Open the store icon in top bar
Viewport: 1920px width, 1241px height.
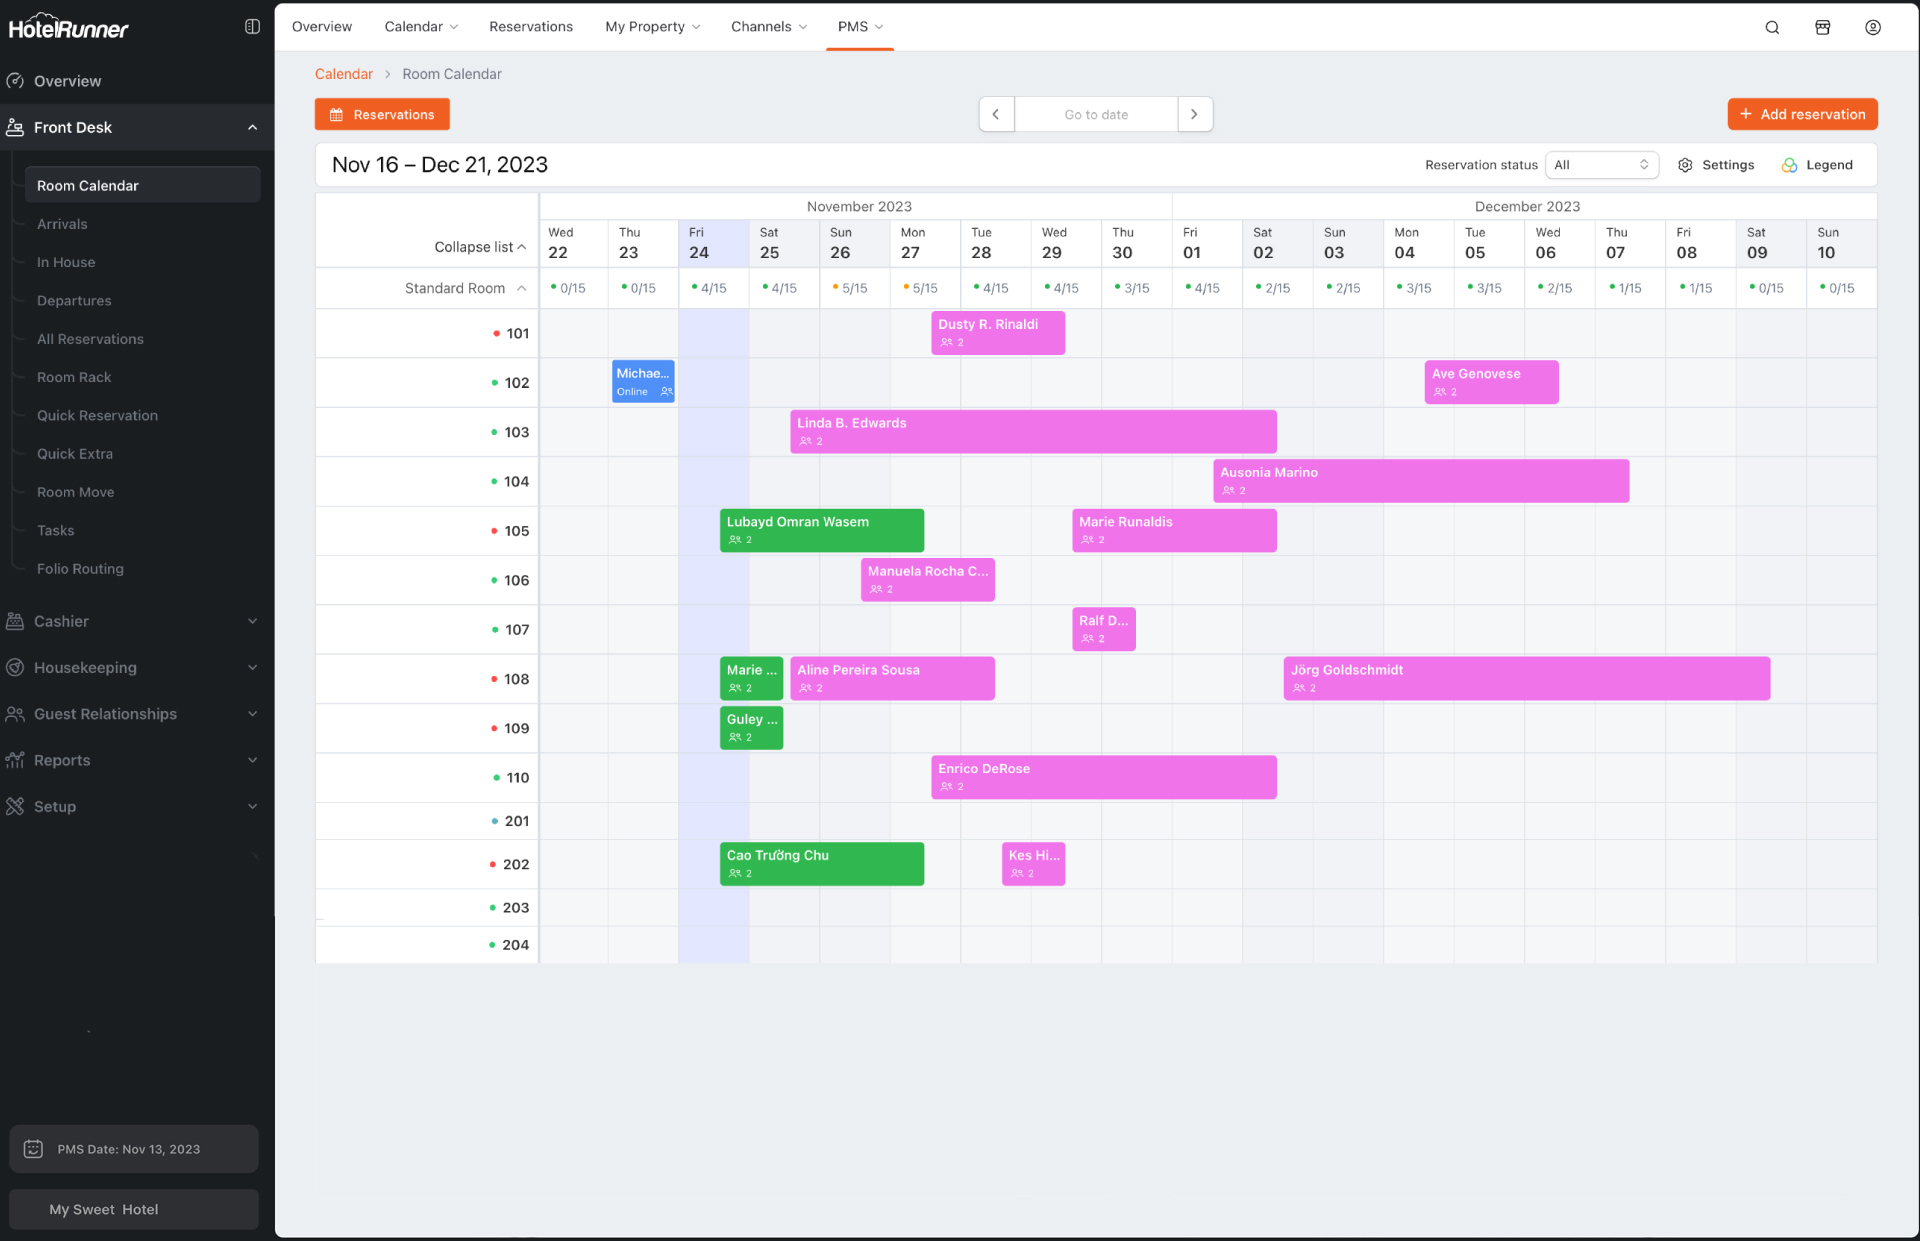coord(1822,27)
